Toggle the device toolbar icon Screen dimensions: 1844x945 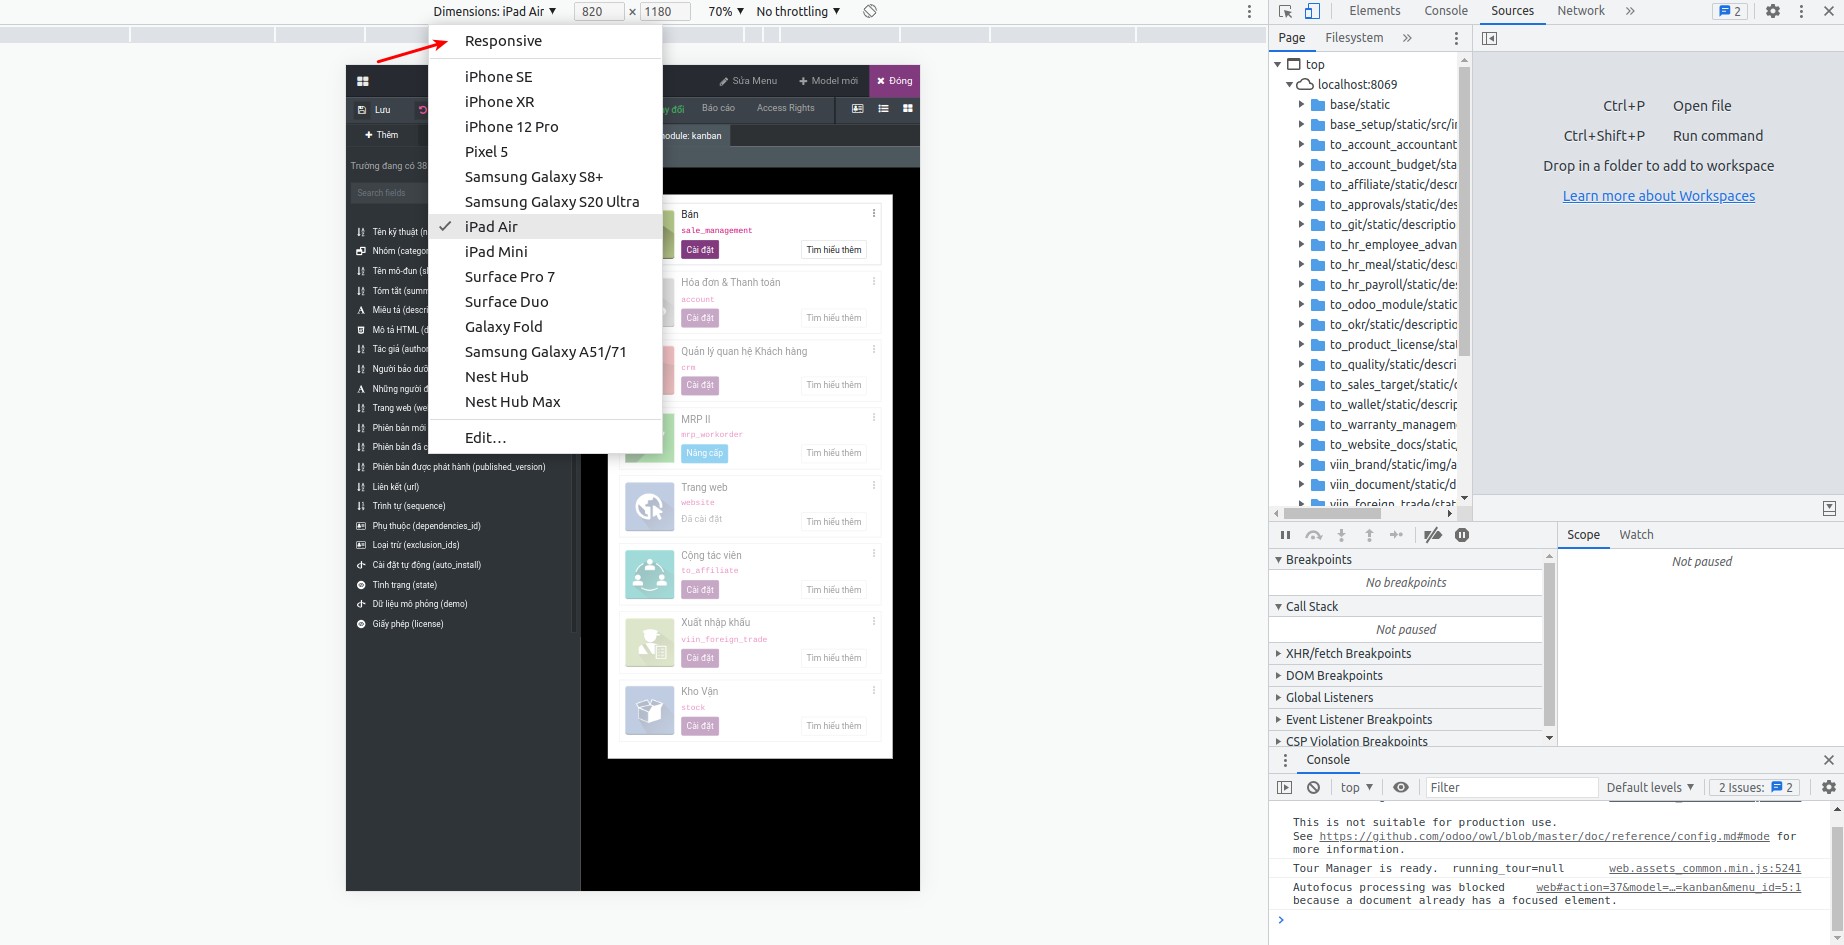point(1312,11)
